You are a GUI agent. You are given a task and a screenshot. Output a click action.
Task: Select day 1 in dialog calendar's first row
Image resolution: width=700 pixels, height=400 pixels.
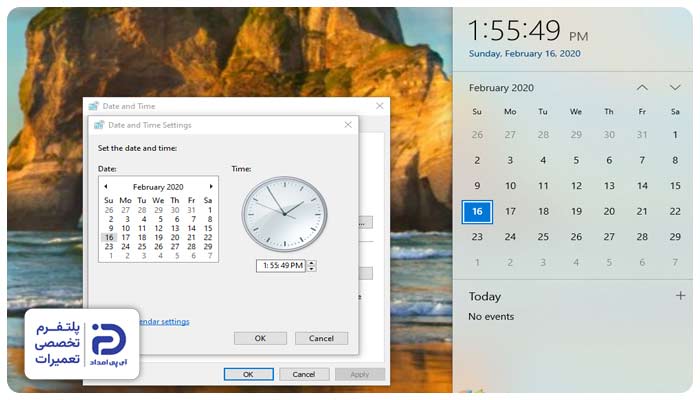(209, 210)
